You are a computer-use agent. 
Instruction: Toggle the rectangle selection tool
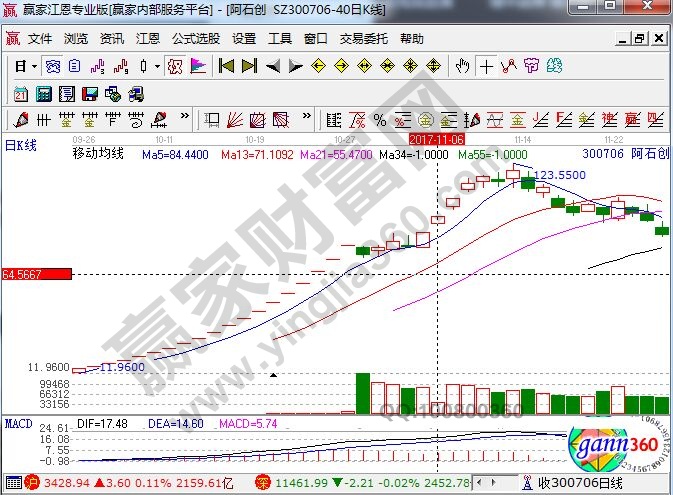click(212, 120)
